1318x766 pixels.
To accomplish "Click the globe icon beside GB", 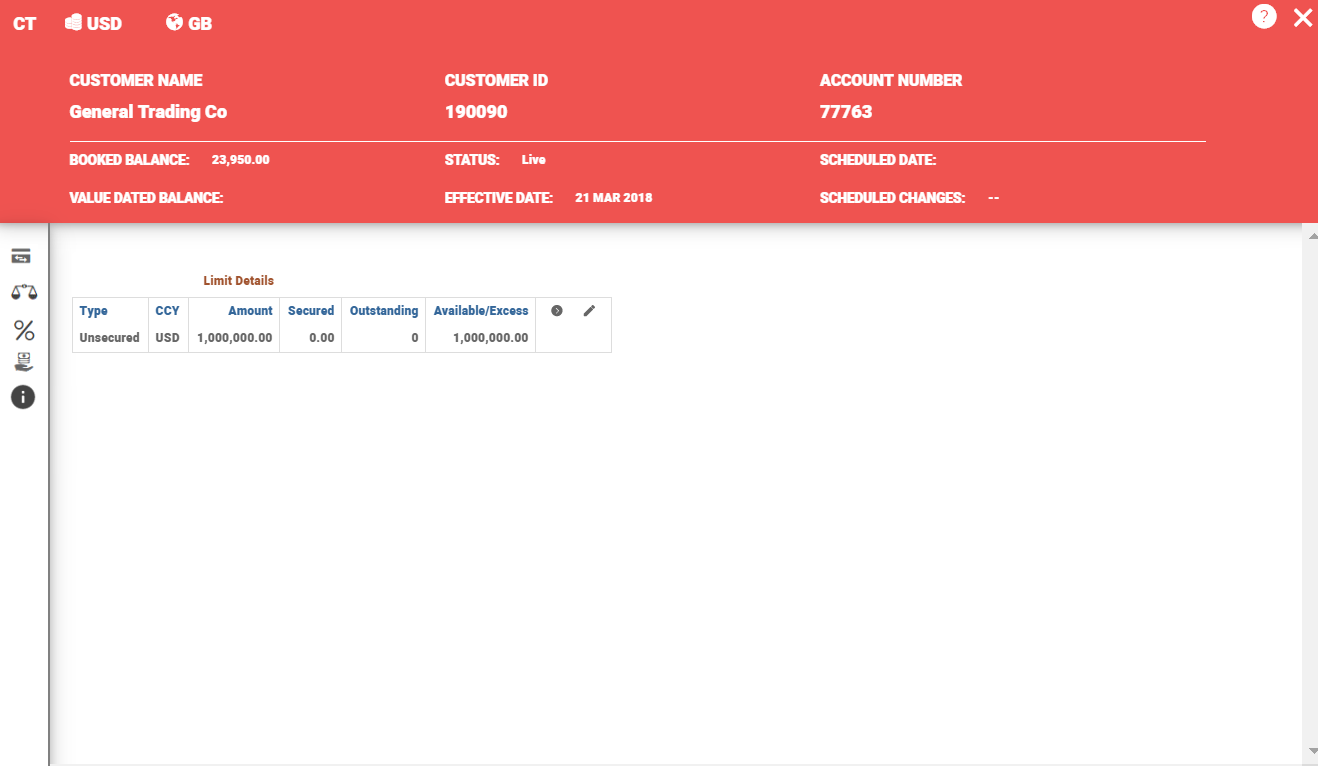I will pyautogui.click(x=174, y=23).
